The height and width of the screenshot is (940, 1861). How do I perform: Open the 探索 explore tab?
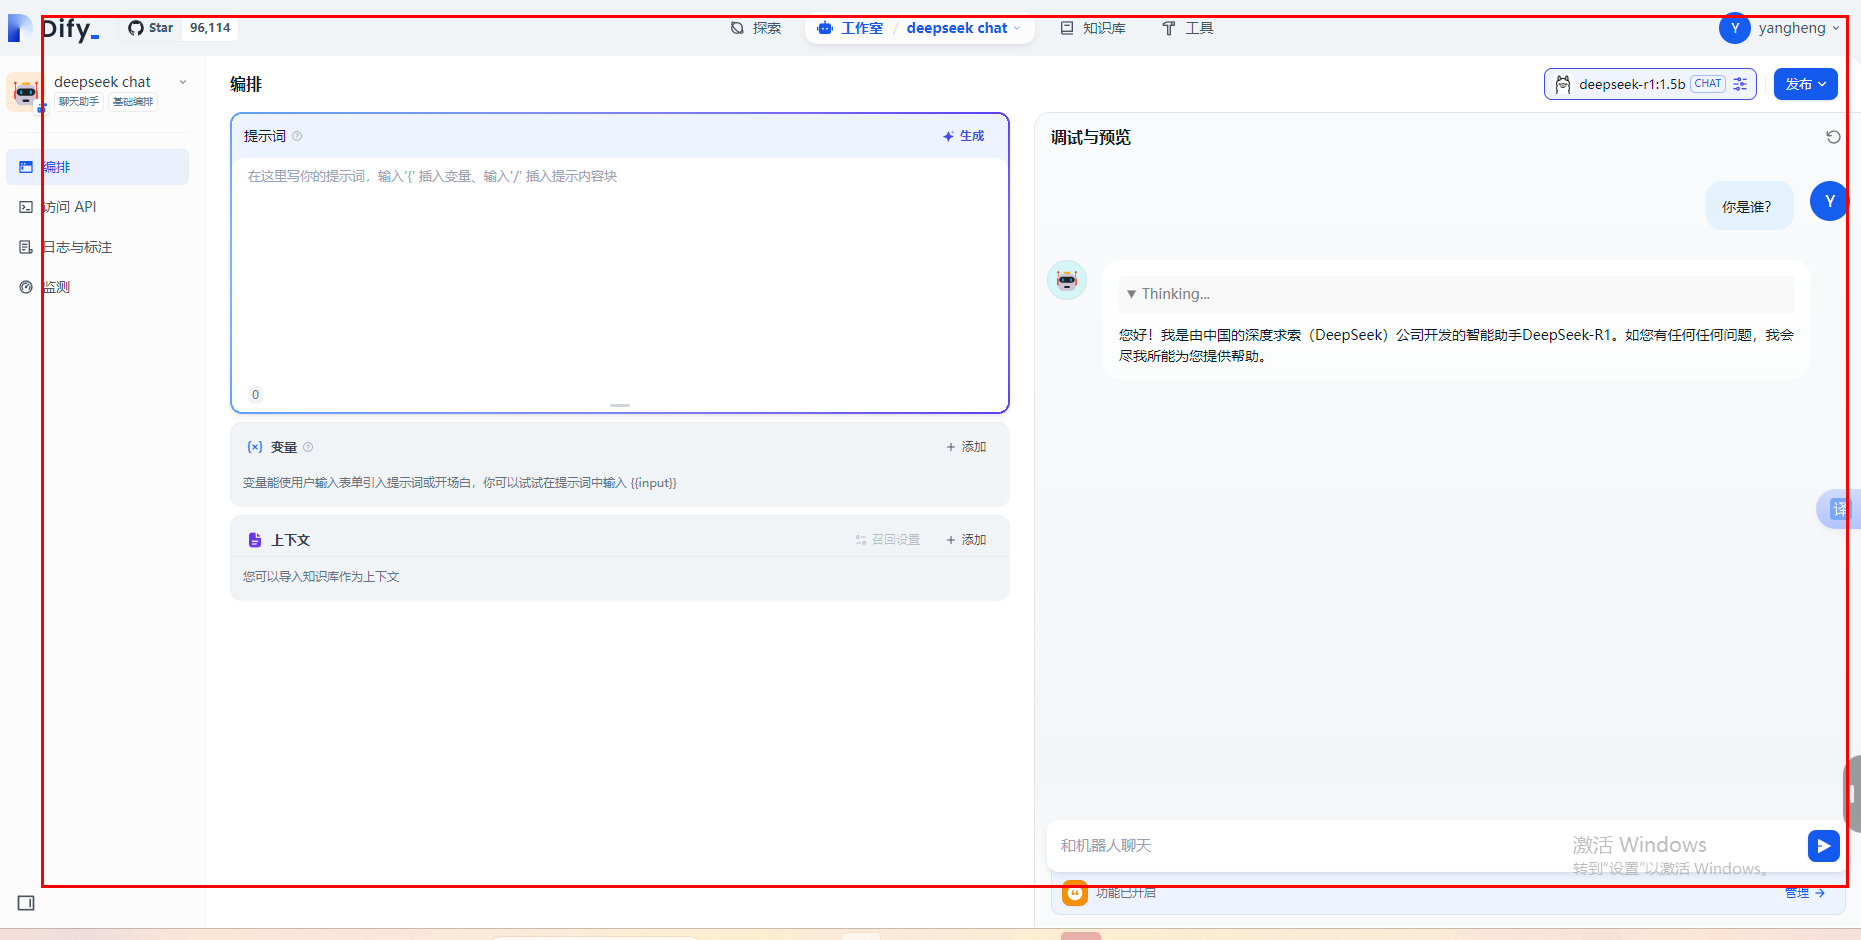click(x=756, y=28)
